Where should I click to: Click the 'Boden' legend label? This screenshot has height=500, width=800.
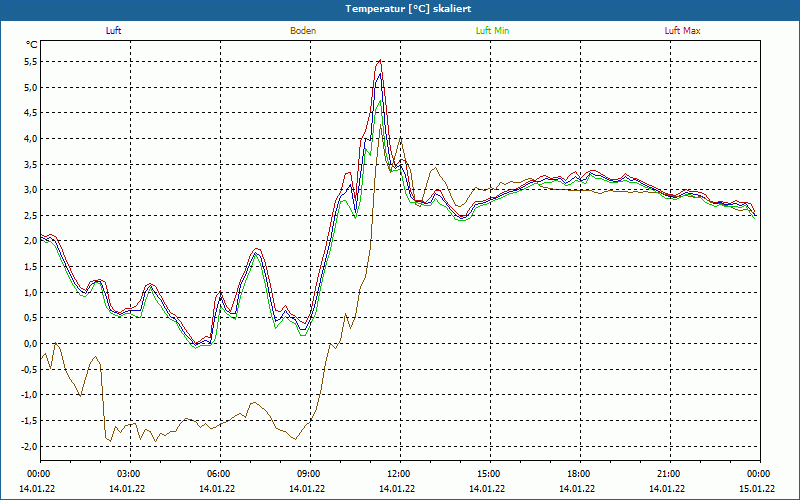coord(303,31)
